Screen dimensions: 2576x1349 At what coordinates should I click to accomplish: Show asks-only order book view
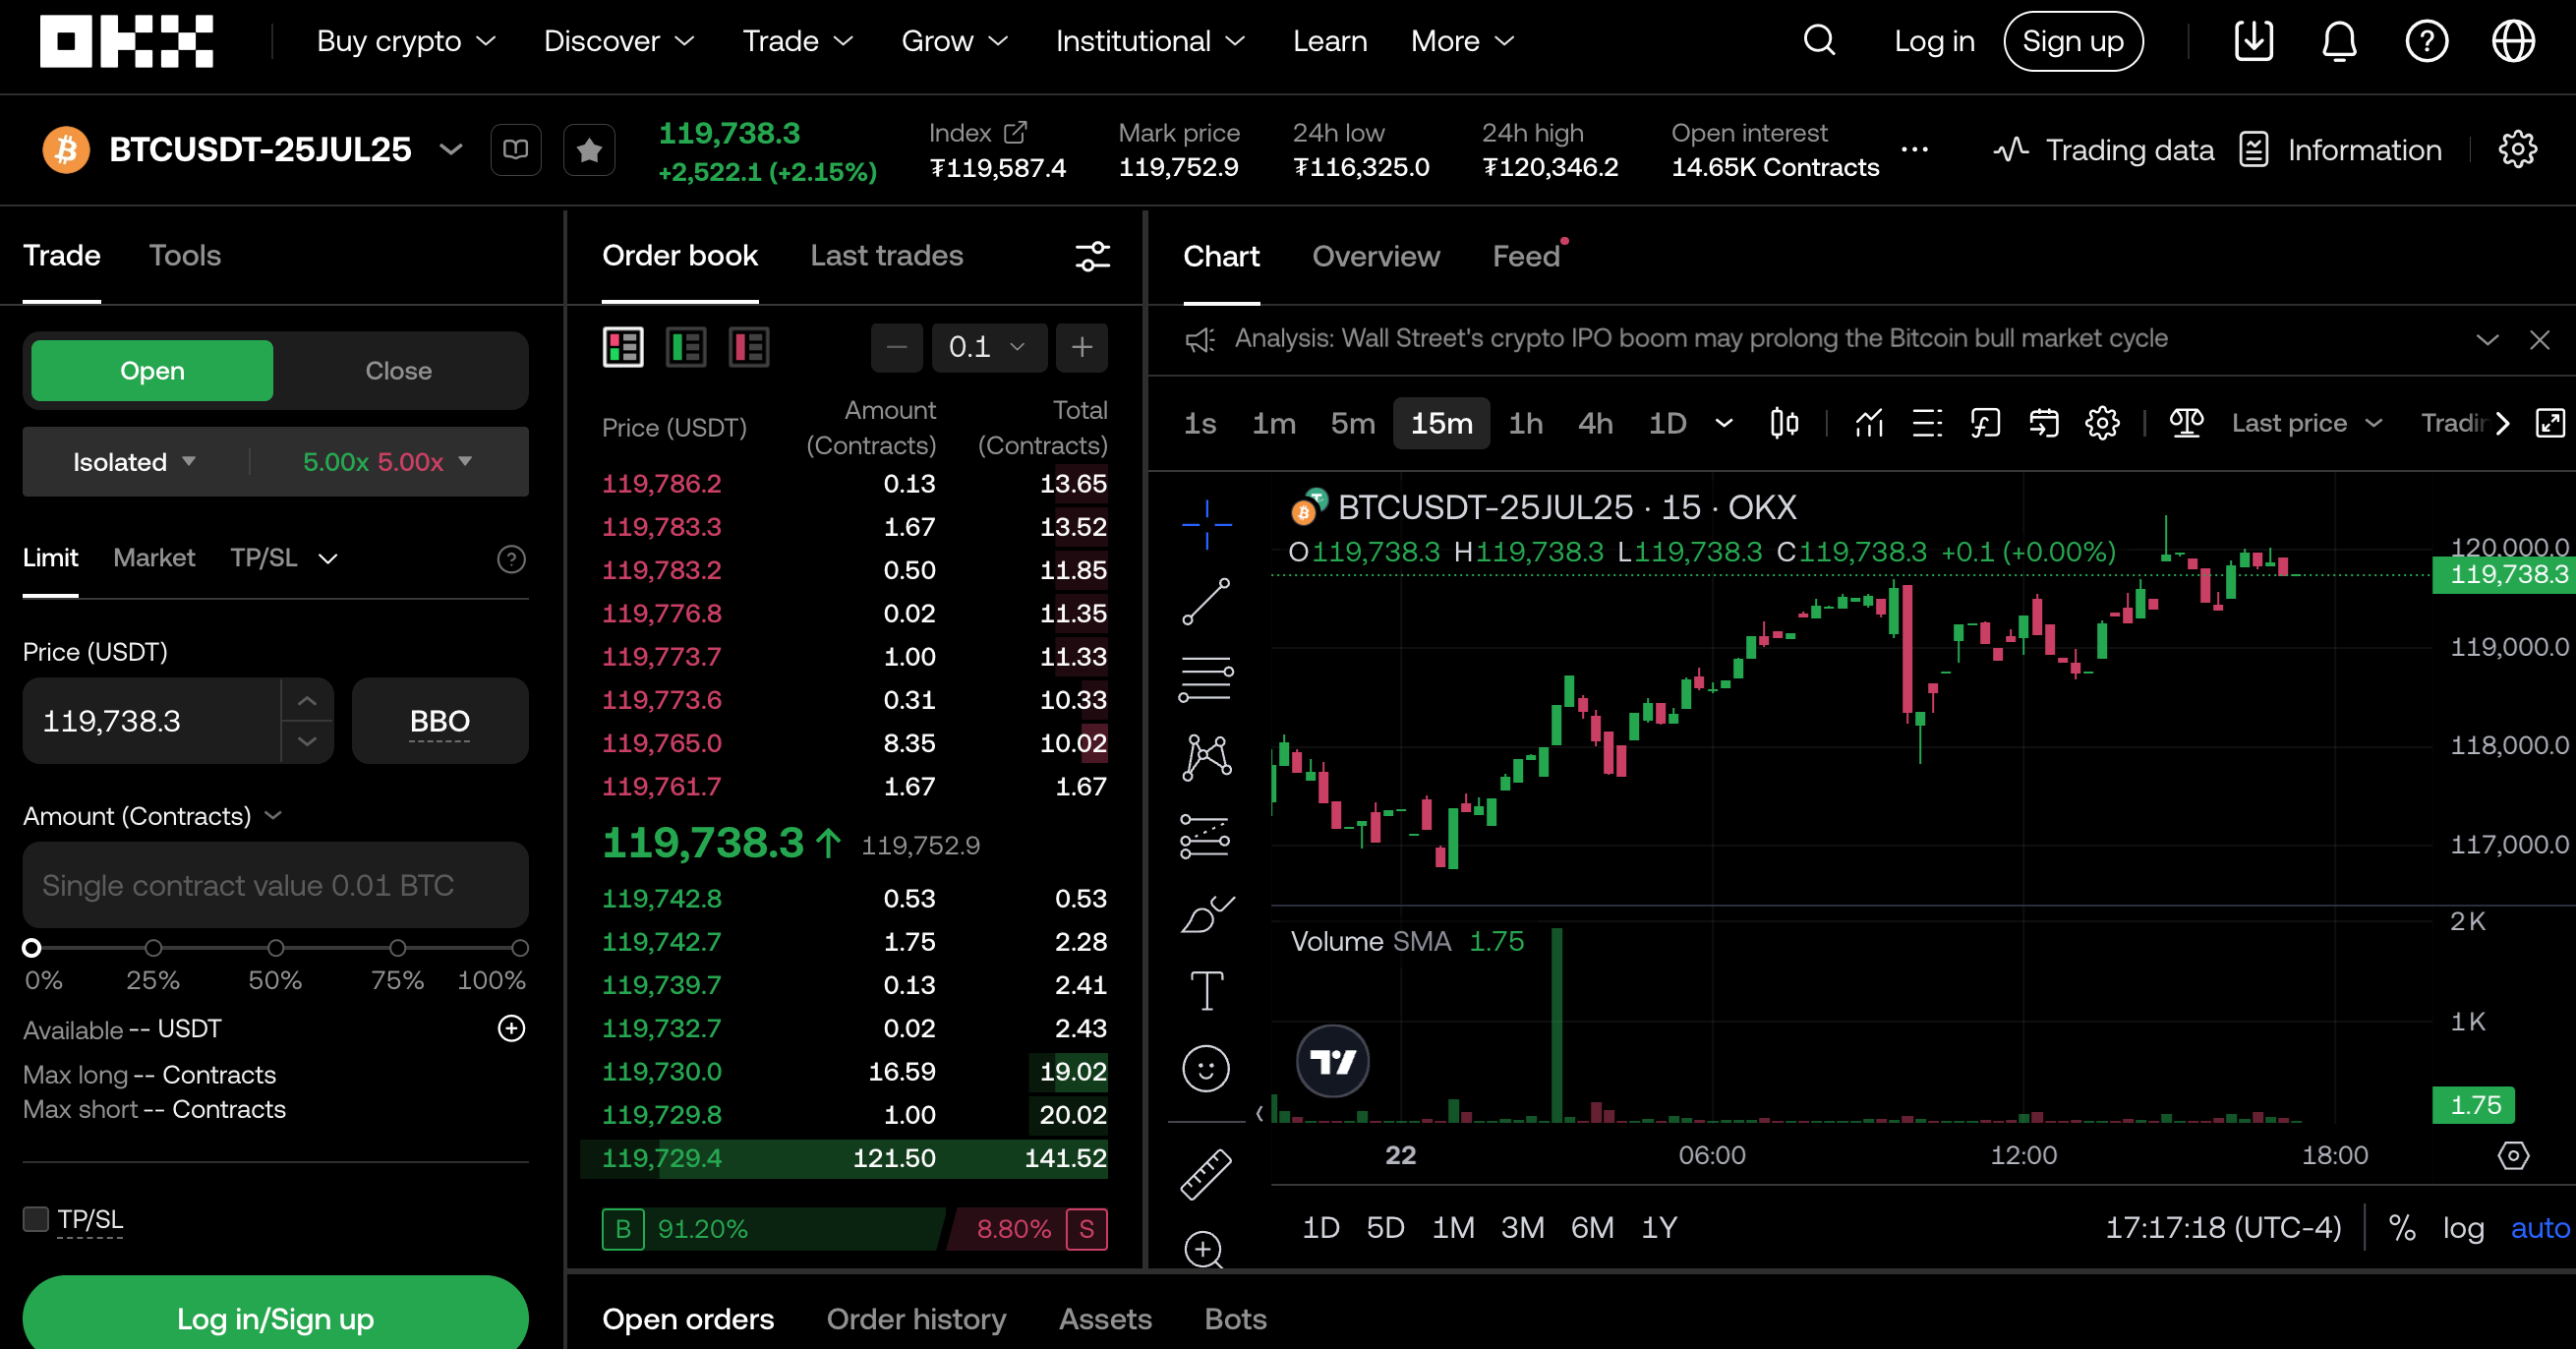[x=749, y=347]
